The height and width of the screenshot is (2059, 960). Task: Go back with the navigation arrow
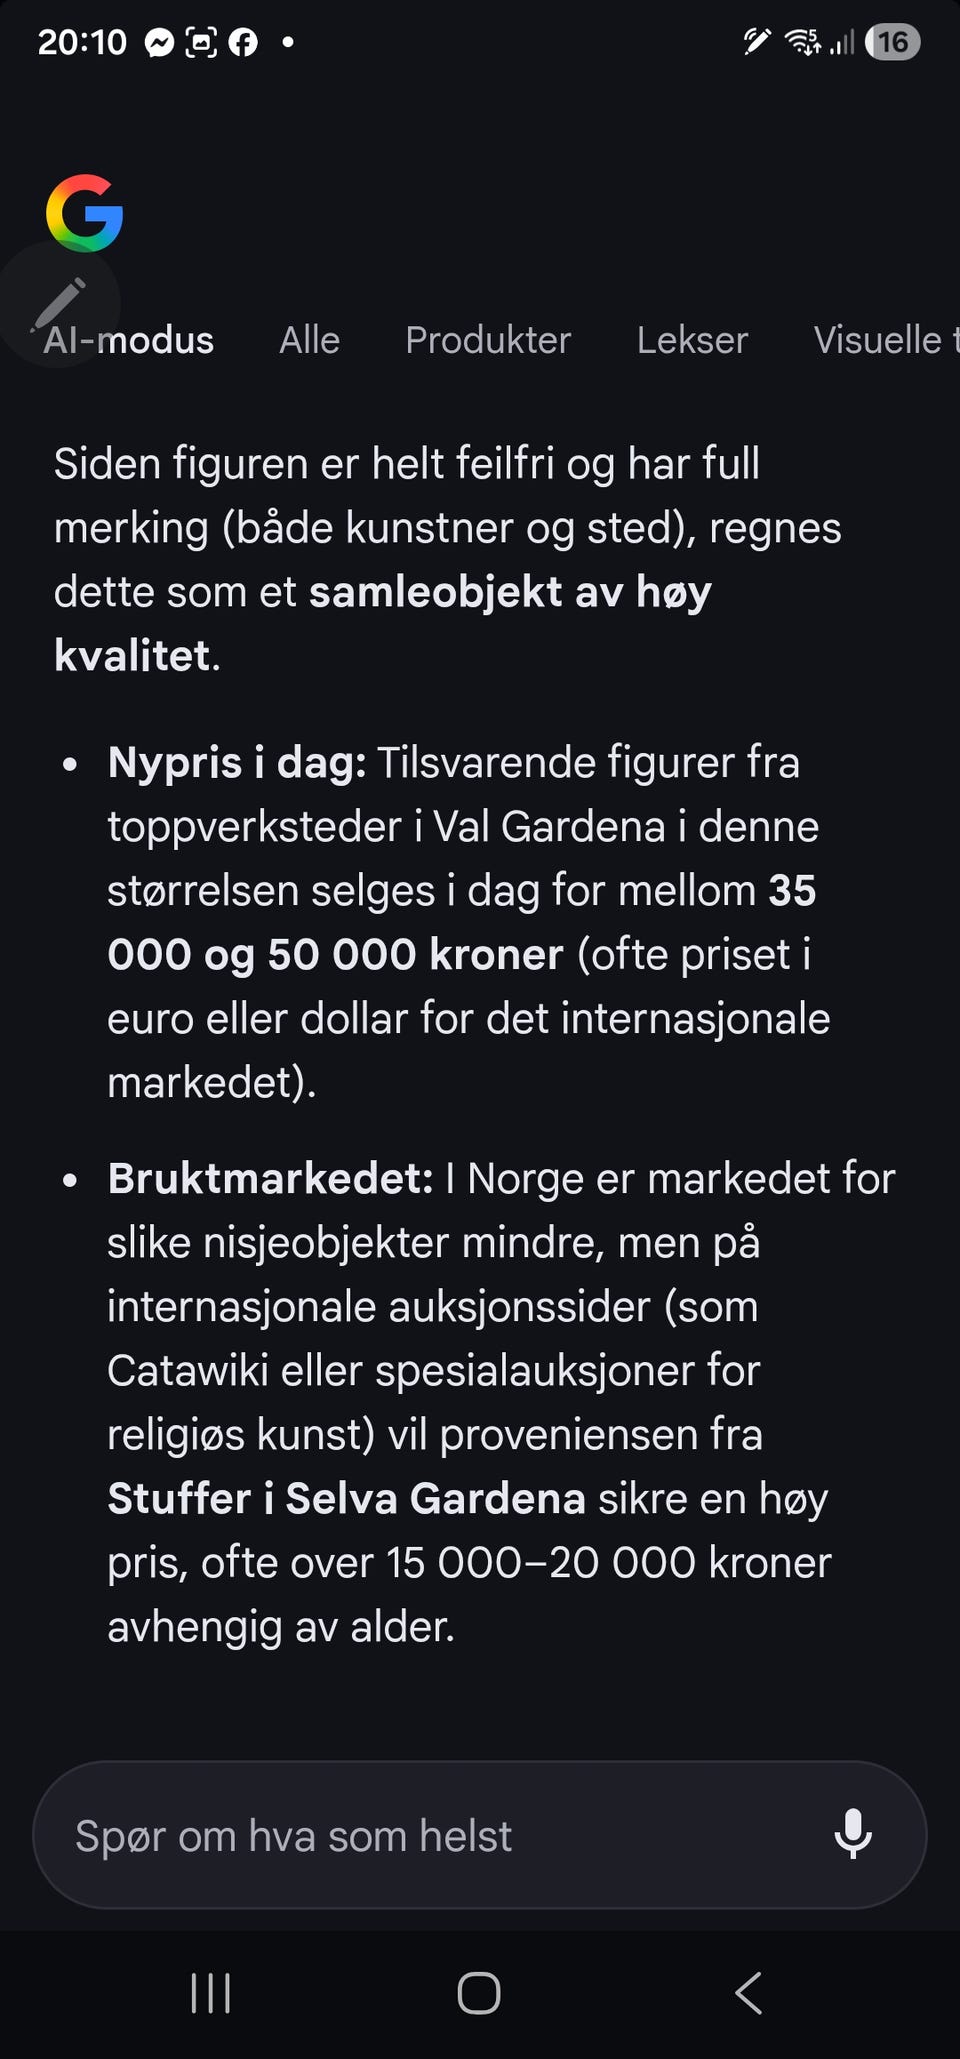point(749,1993)
